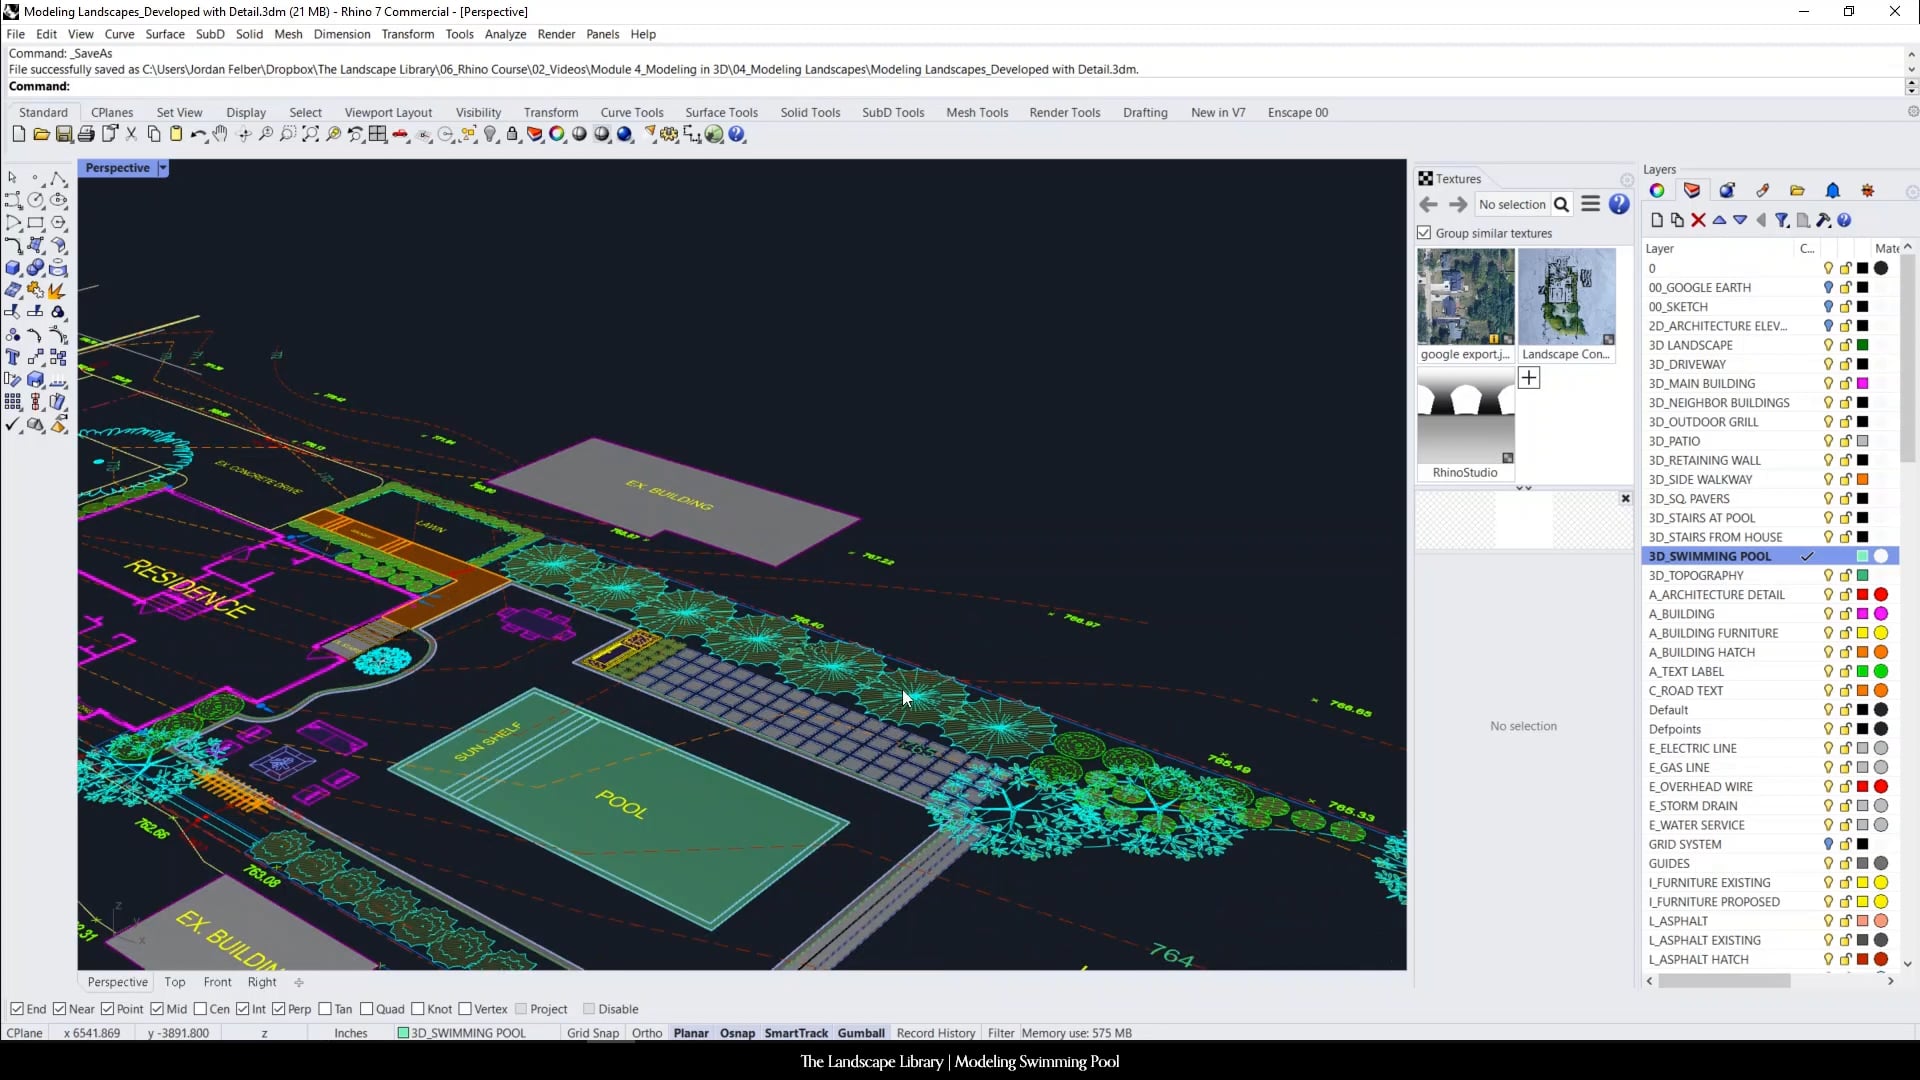
Task: Open the Render menu
Action: [556, 33]
